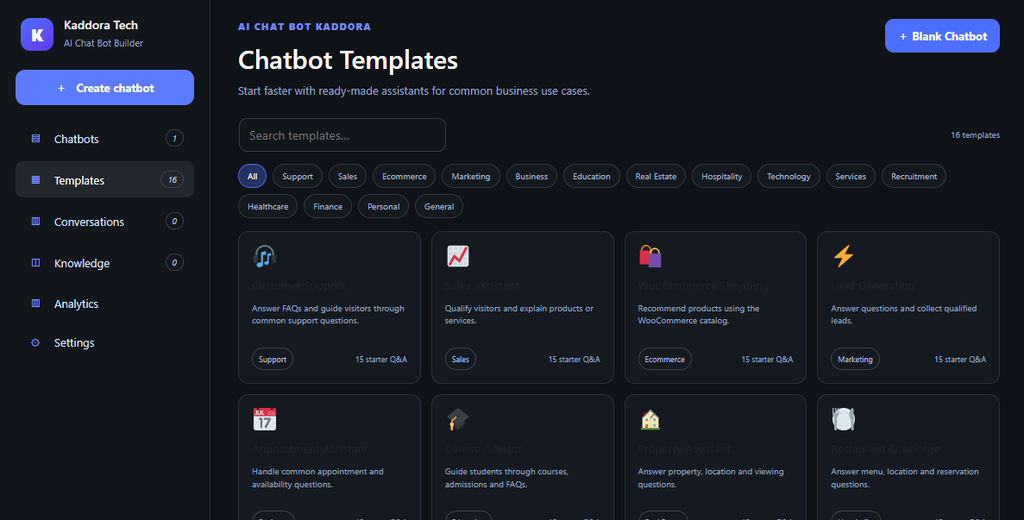
Task: Click the Customer Support headphones icon
Action: [264, 256]
